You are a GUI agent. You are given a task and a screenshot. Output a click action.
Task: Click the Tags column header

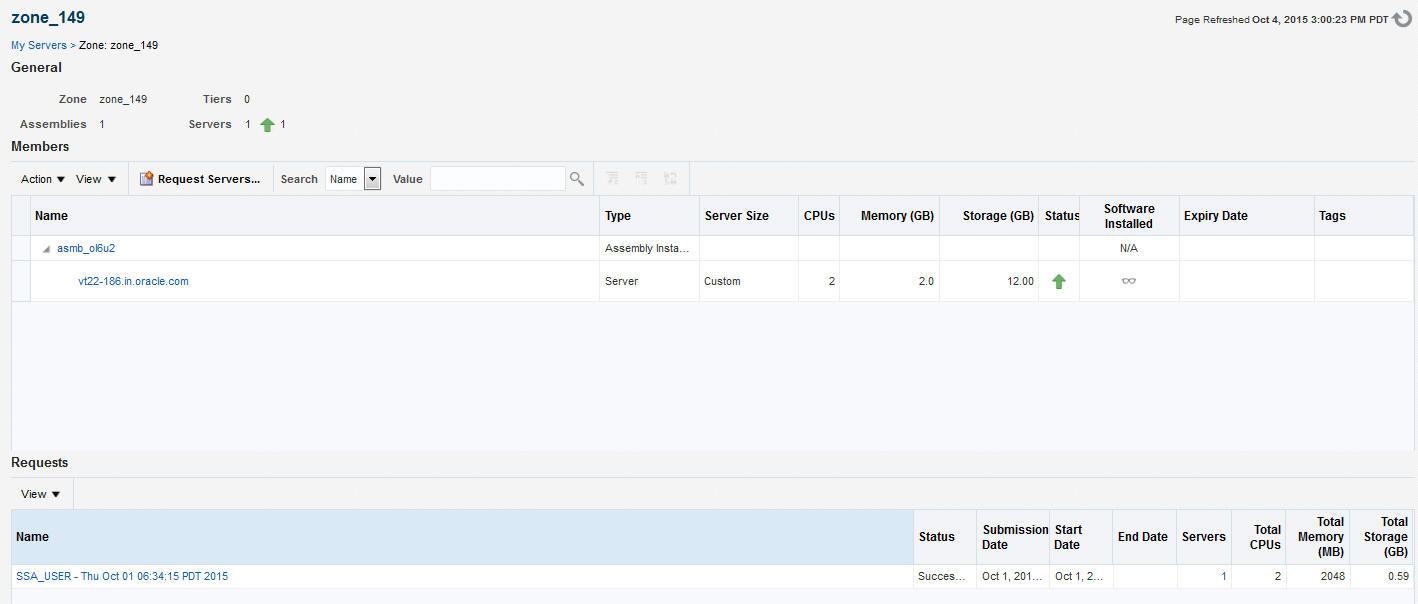1364,216
